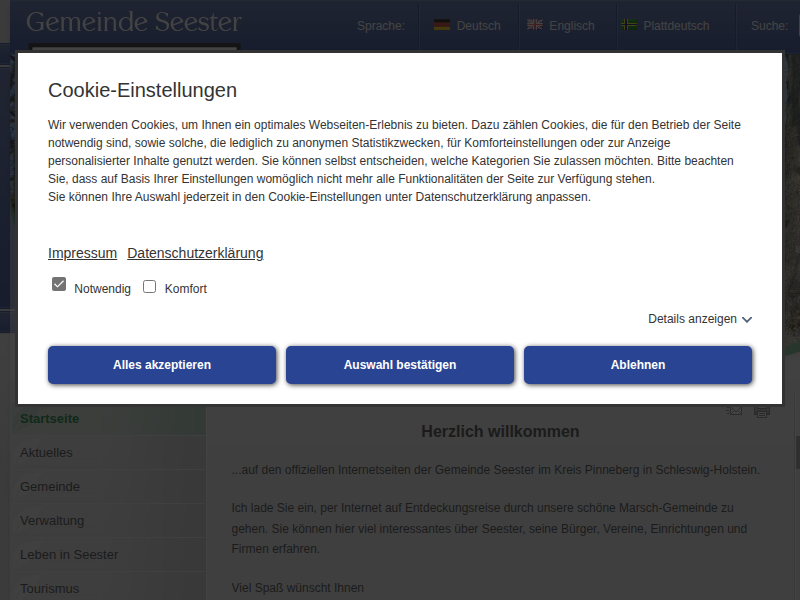Screen dimensions: 800x600
Task: Open Verwaltung sidebar menu item
Action: [x=52, y=521]
